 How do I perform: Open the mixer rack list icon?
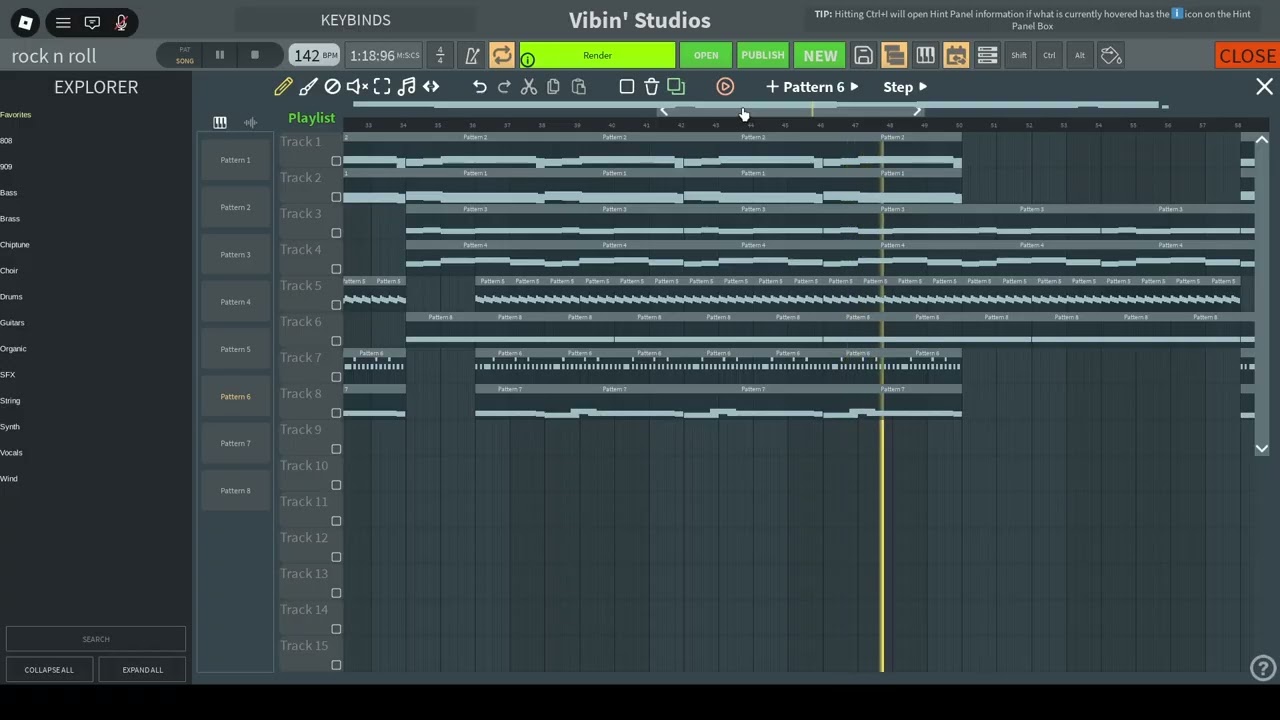987,56
